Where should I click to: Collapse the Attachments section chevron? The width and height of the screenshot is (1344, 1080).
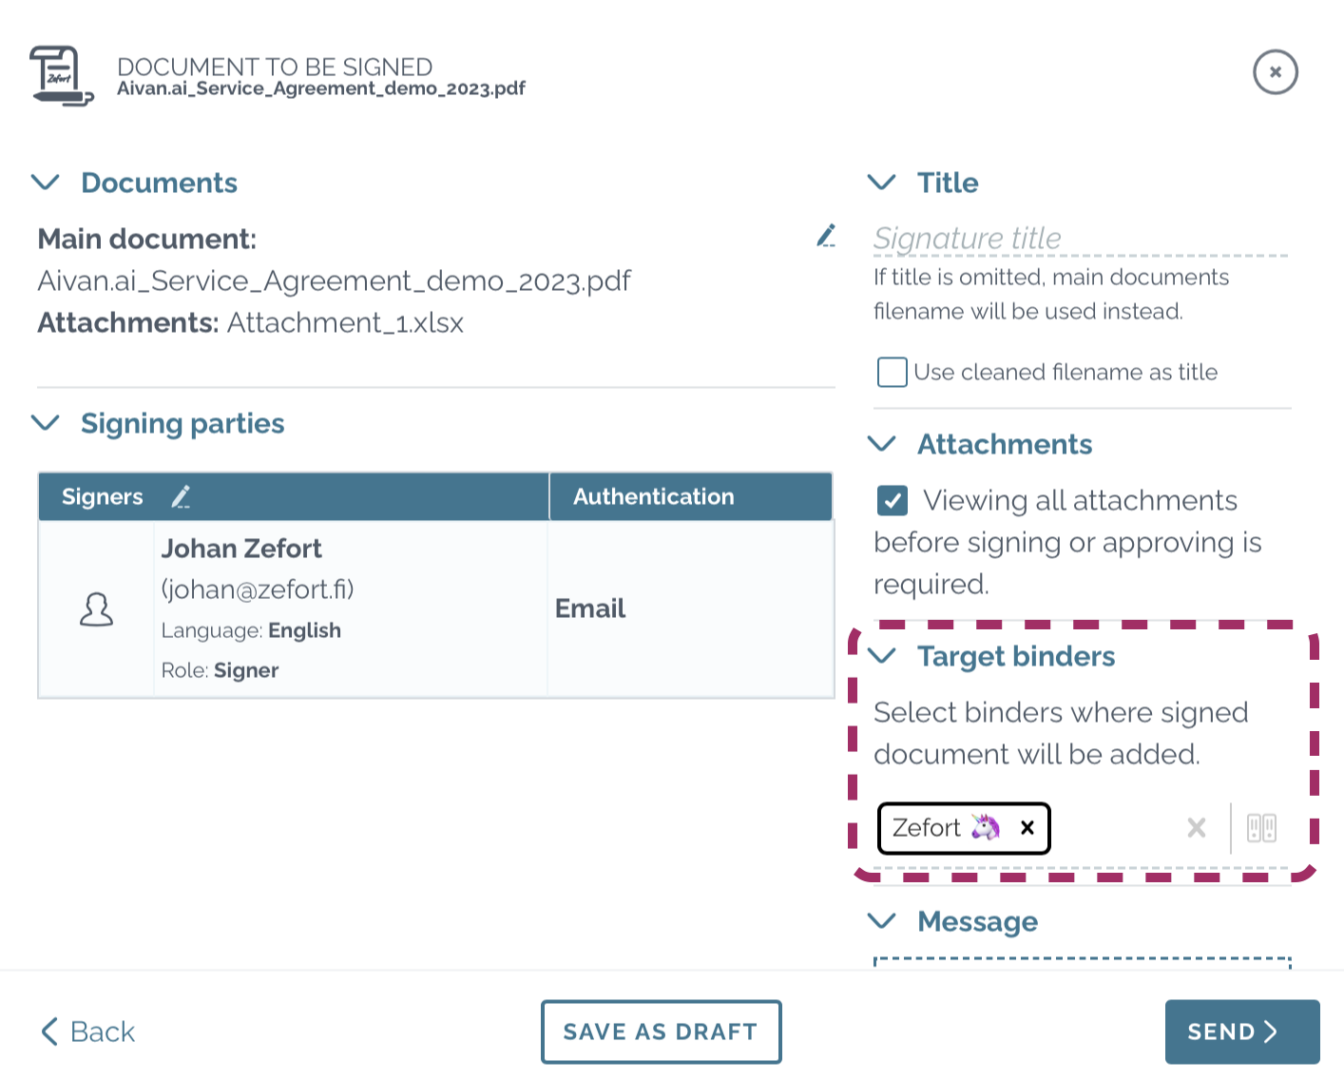882,444
